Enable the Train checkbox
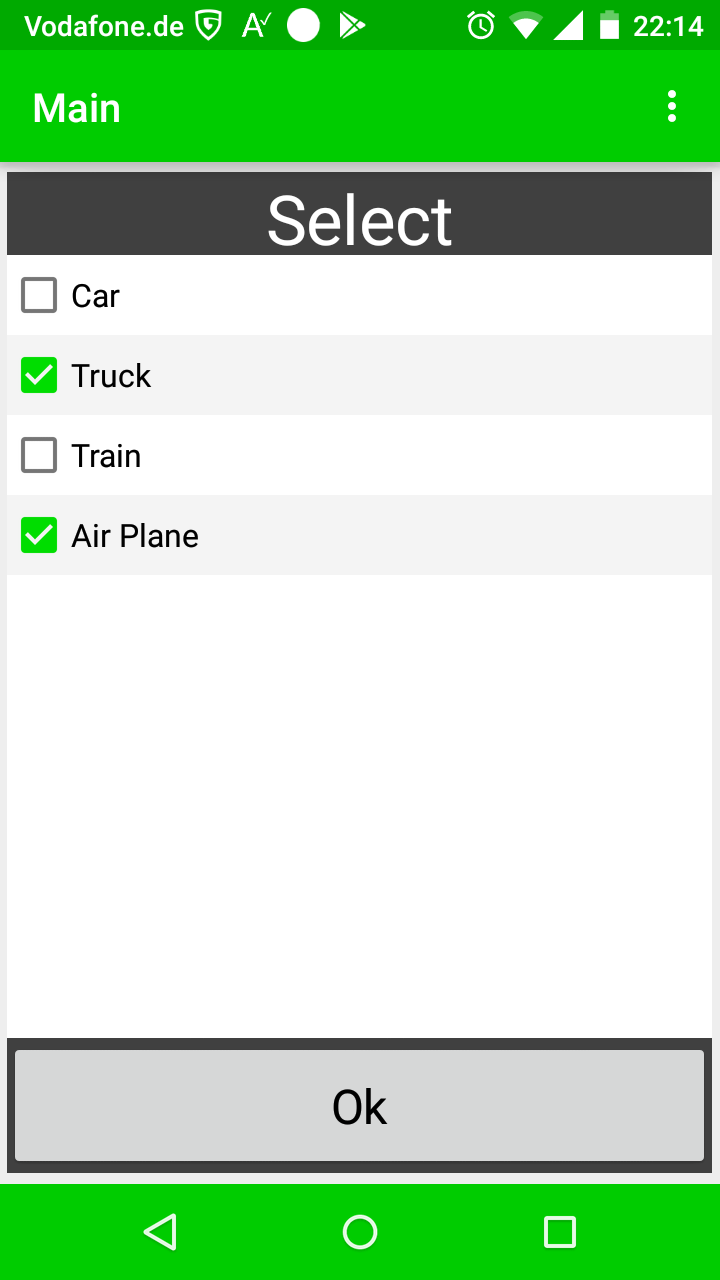The image size is (720, 1280). pos(39,456)
